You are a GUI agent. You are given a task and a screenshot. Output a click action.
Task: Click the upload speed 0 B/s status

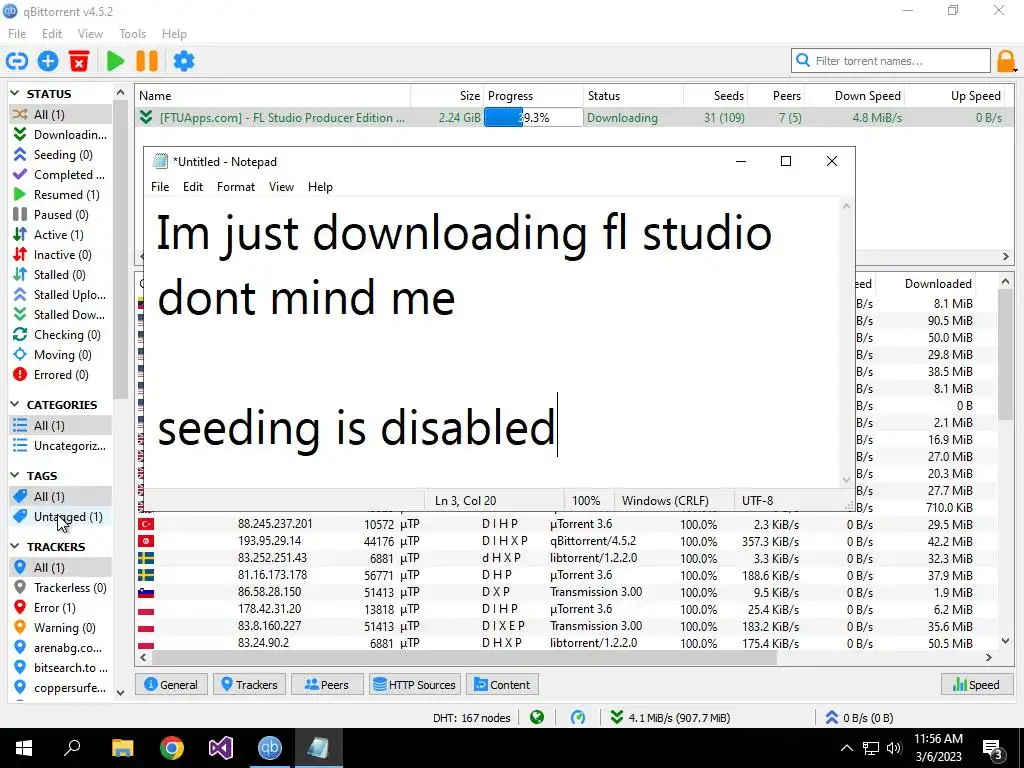pos(859,718)
